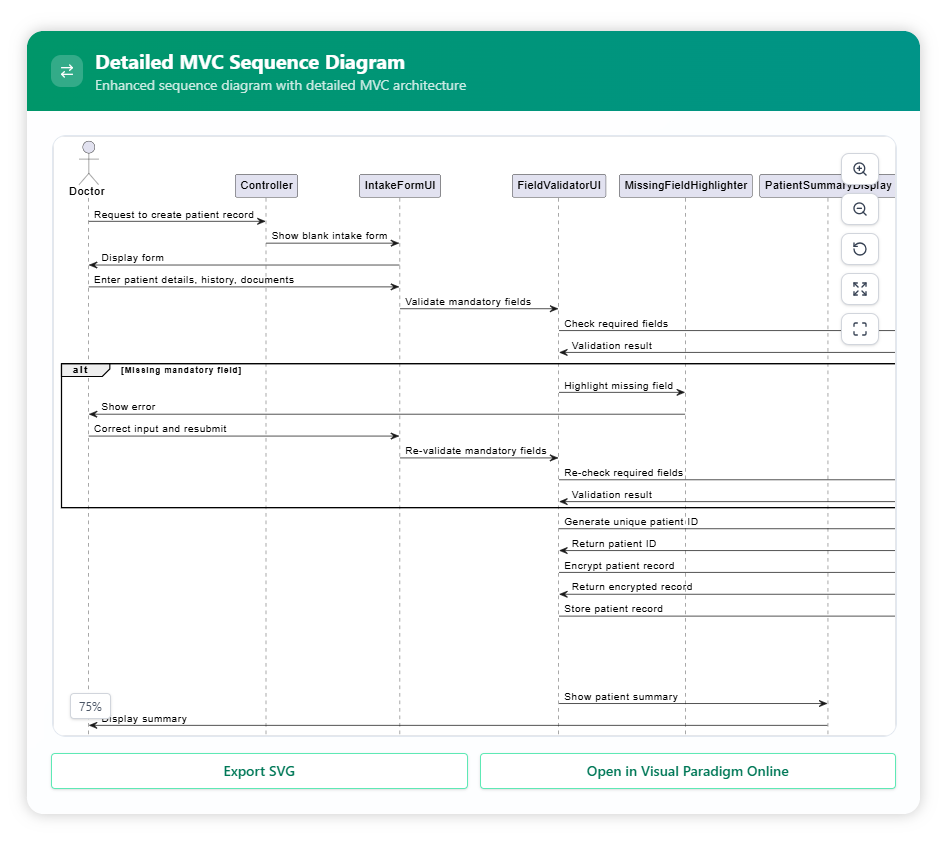Click the arrowhead of the 'Show error' message
This screenshot has width=950, height=843.
point(93,414)
